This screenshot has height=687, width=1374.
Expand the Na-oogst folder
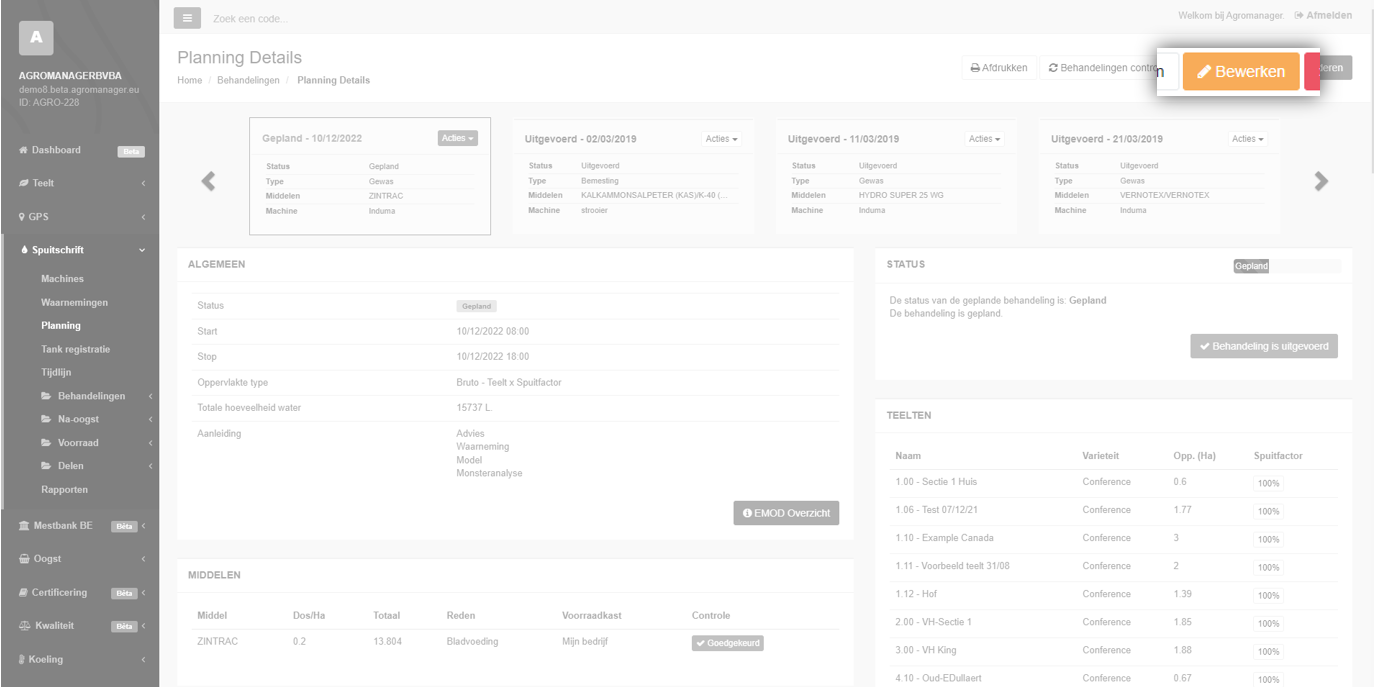pyautogui.click(x=95, y=419)
